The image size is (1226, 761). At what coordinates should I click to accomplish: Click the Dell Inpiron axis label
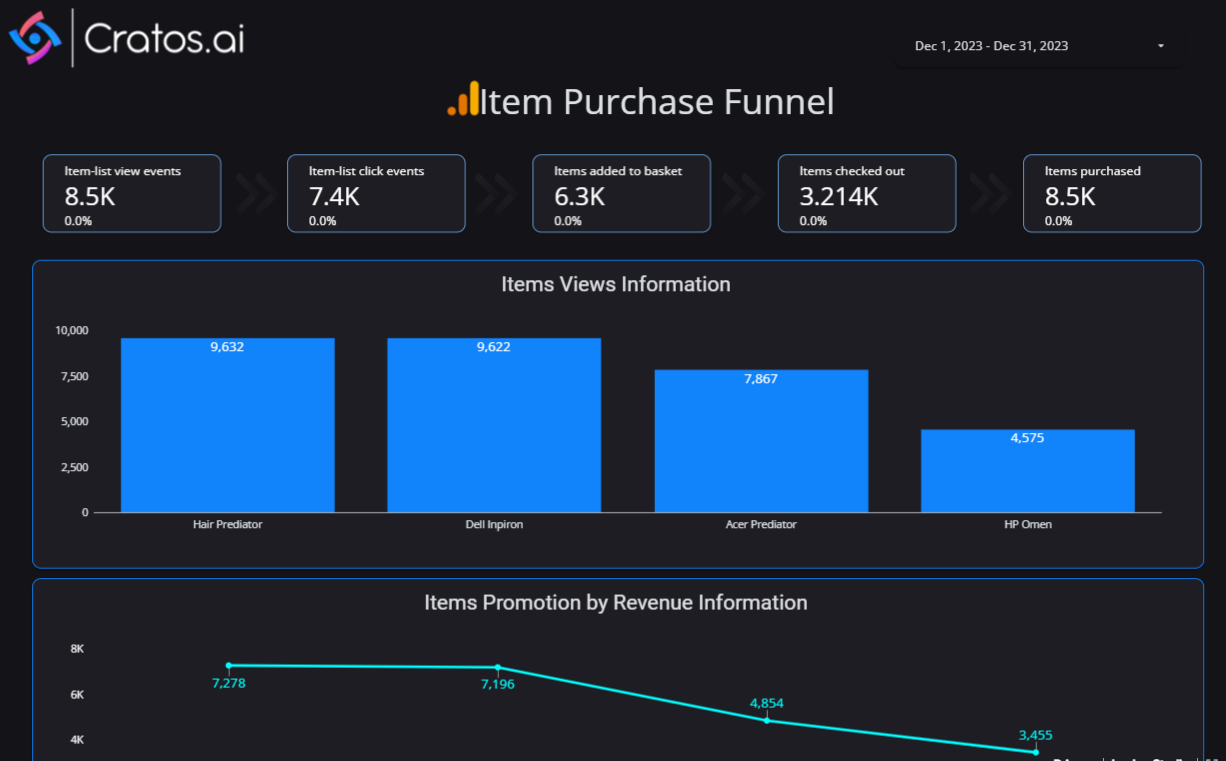[494, 524]
